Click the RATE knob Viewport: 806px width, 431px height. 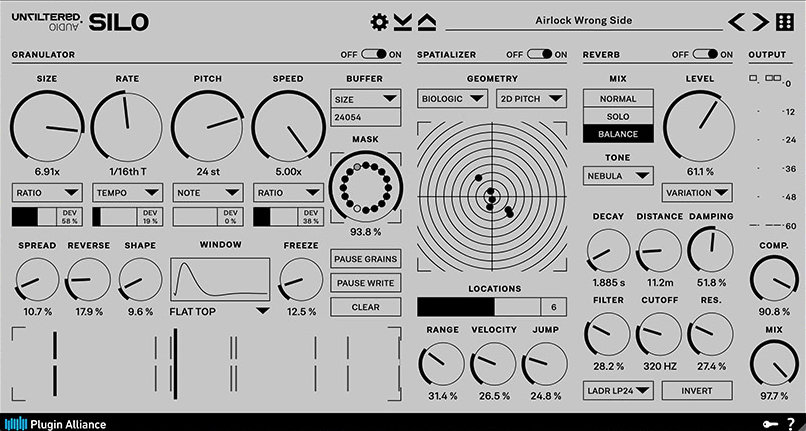(x=127, y=127)
